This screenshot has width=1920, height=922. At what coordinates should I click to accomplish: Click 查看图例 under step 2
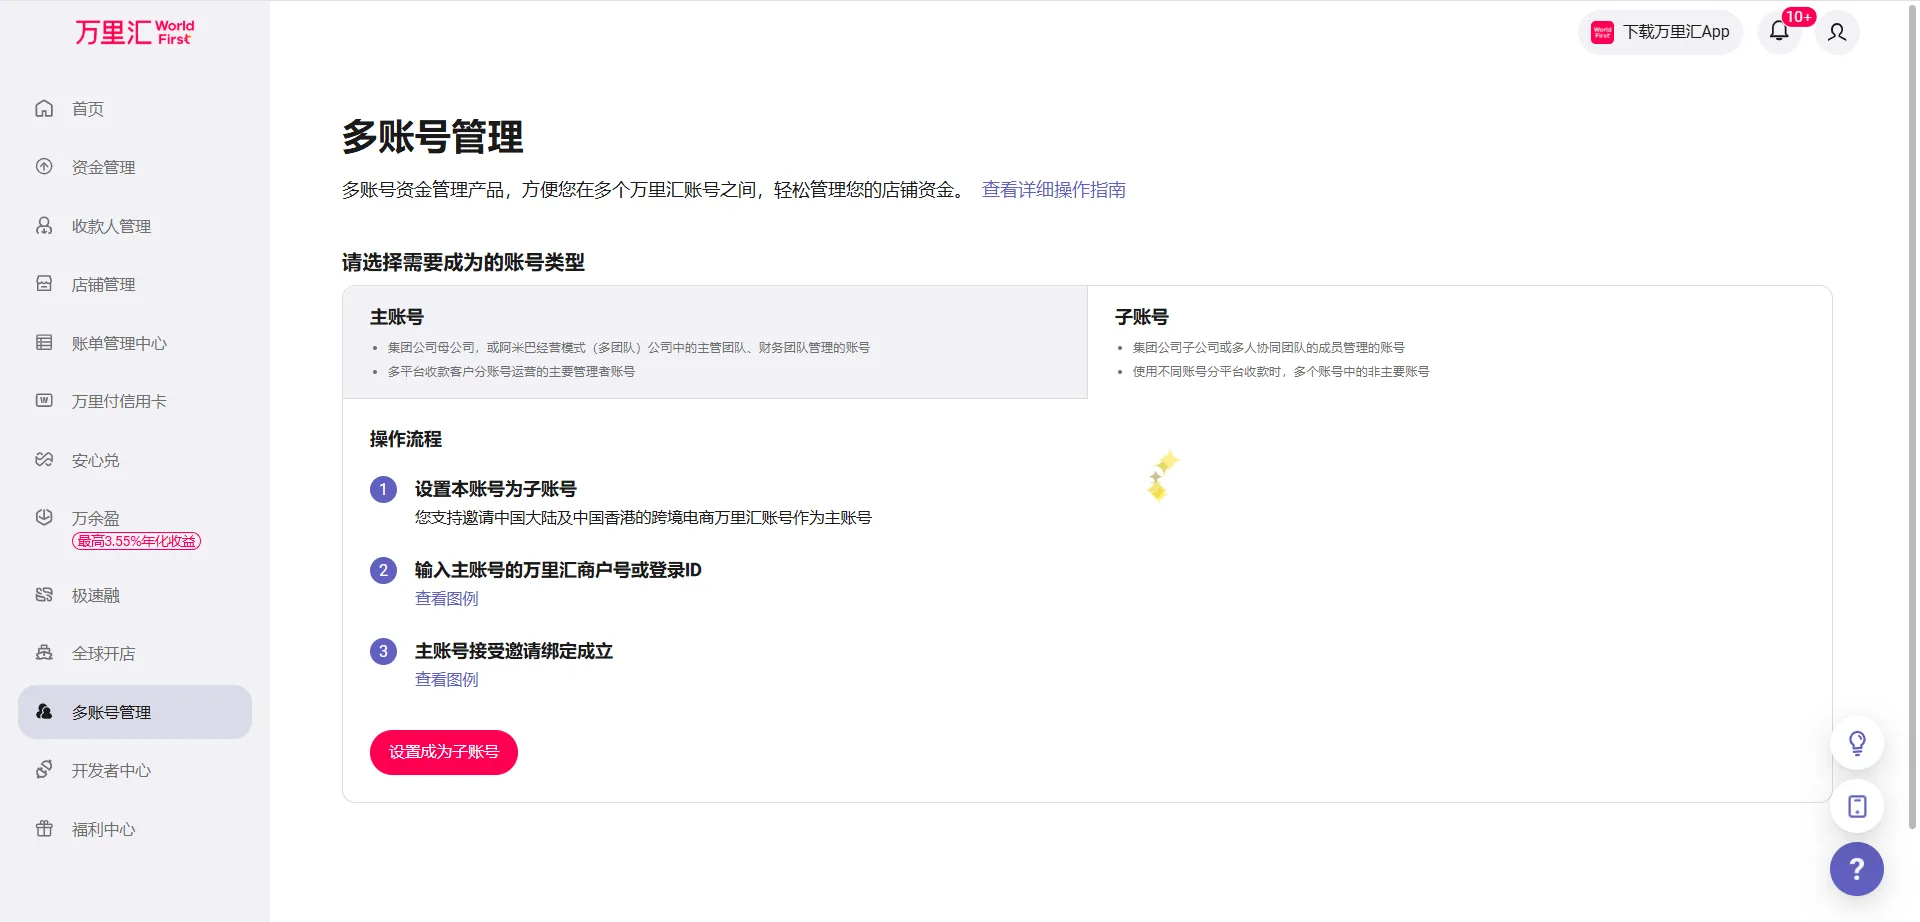click(x=446, y=598)
